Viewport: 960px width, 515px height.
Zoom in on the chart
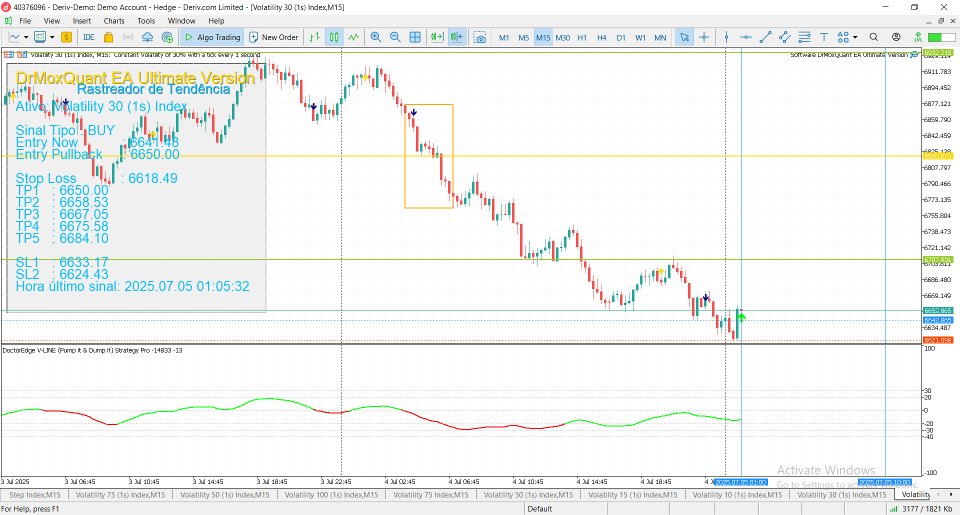[376, 37]
